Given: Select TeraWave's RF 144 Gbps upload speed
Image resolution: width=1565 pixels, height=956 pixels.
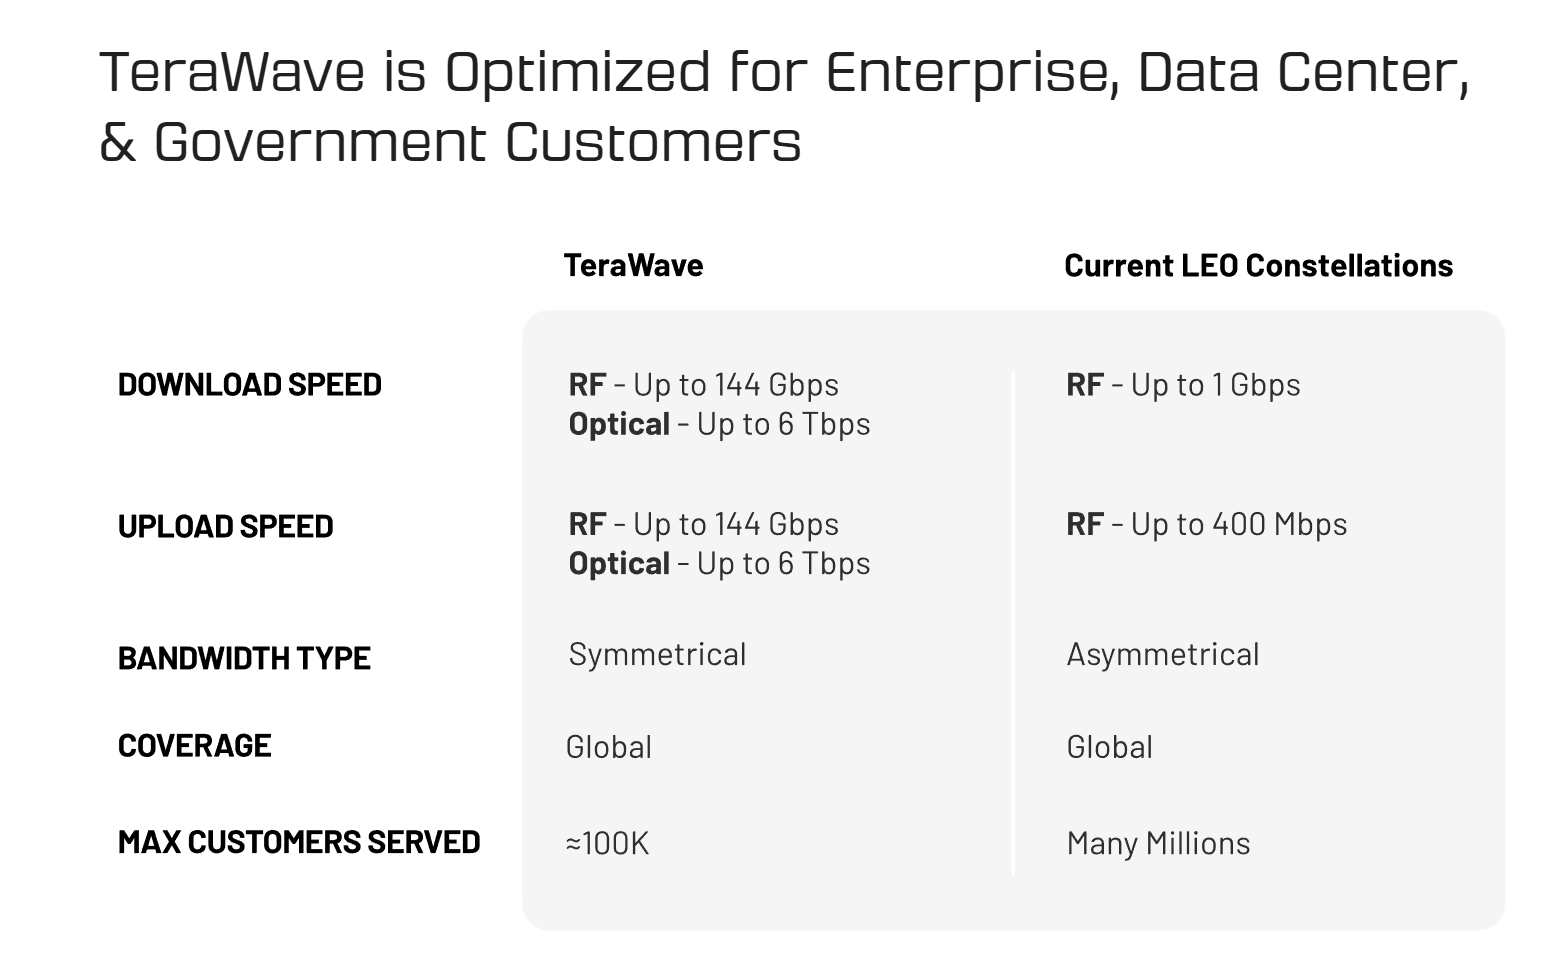Looking at the screenshot, I should [x=703, y=524].
